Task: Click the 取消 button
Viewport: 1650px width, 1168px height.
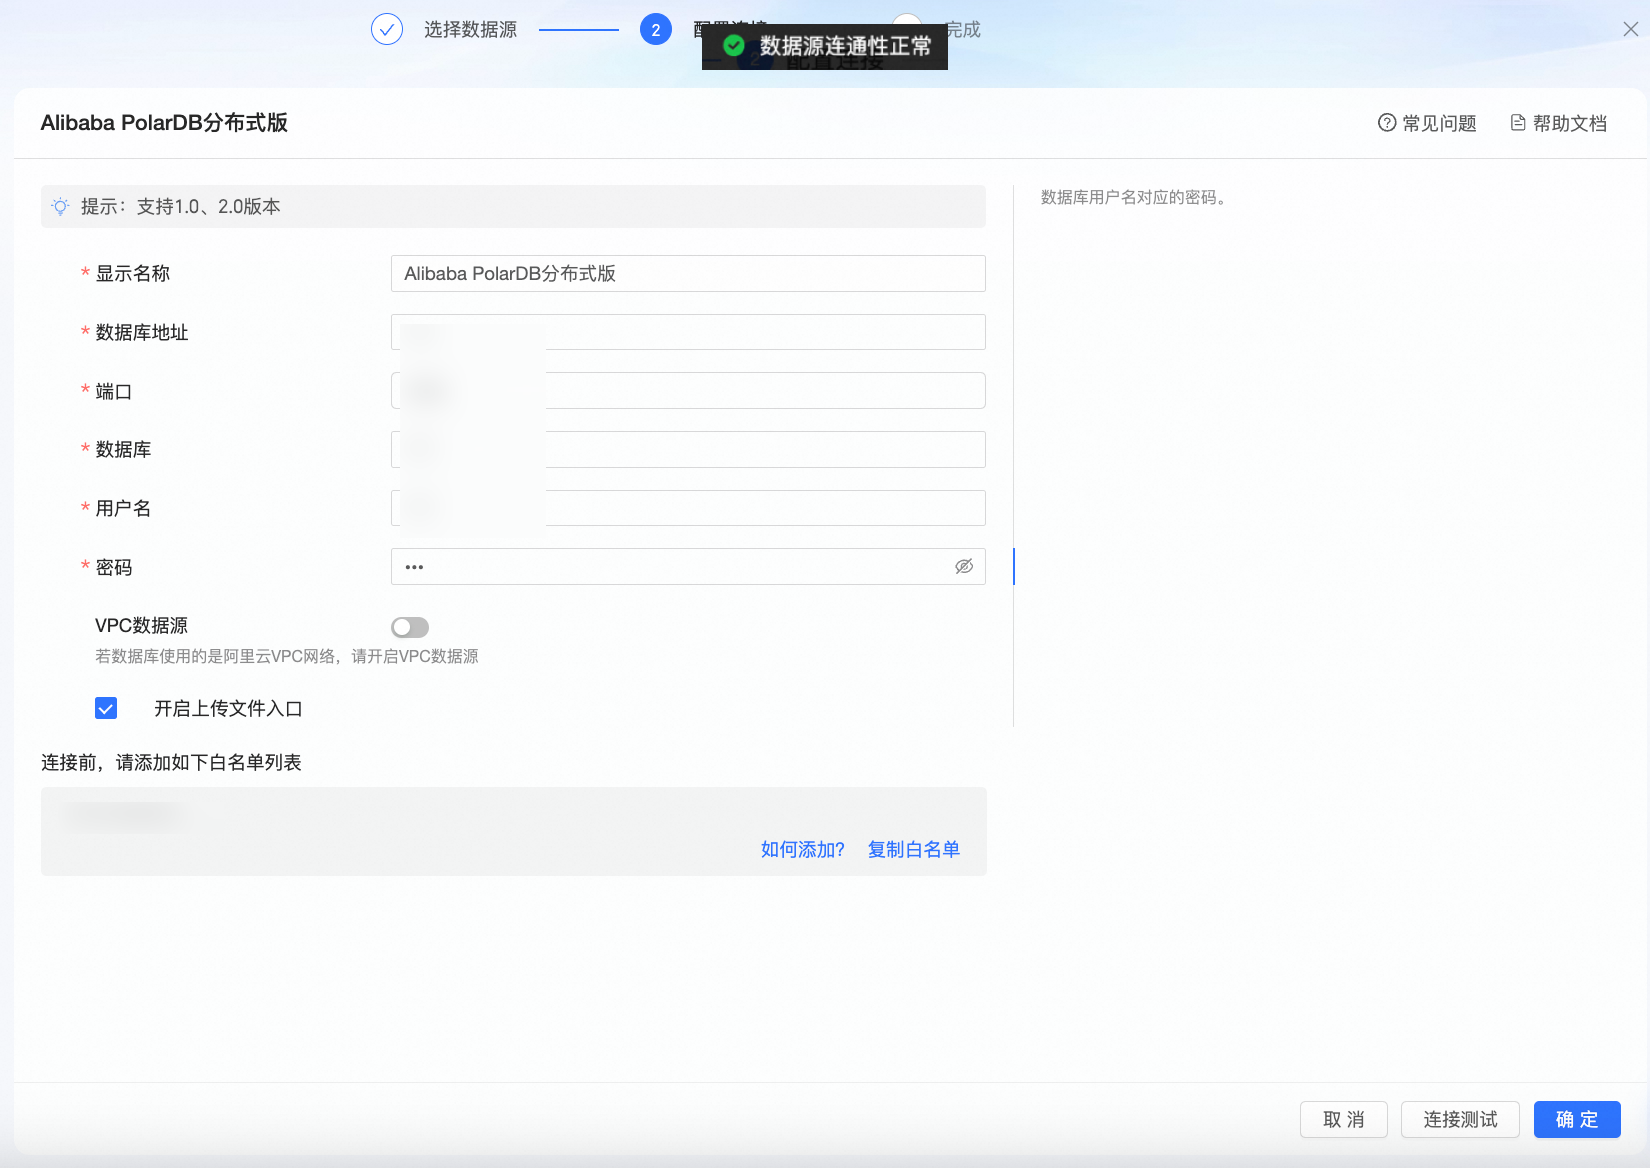Action: 1344,1119
